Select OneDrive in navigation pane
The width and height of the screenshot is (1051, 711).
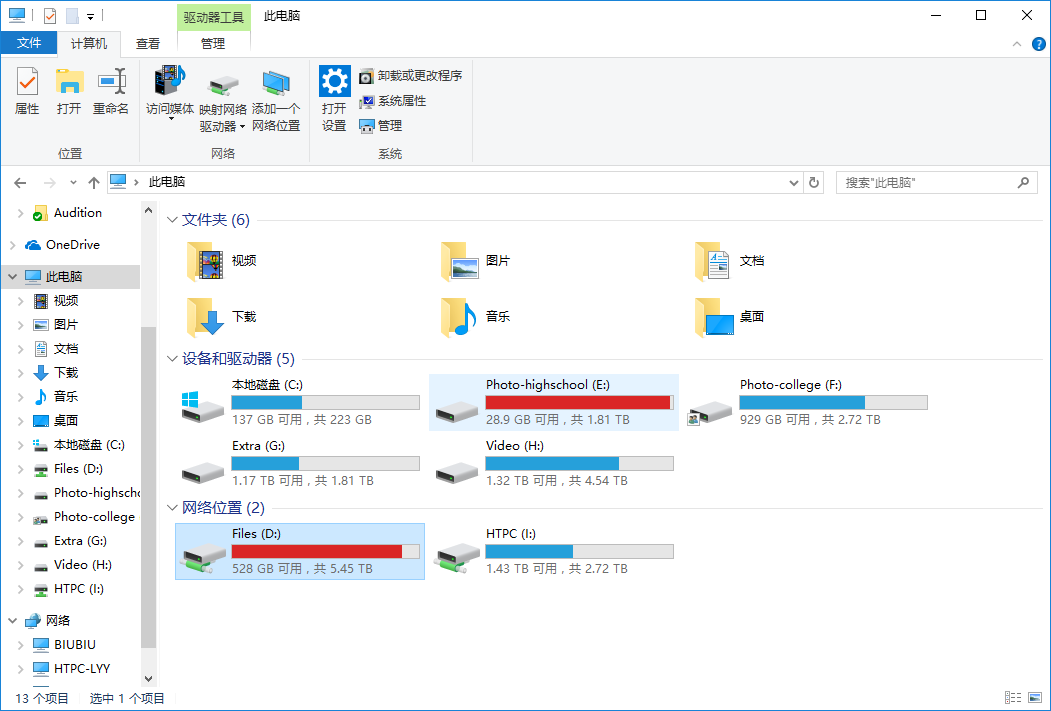(x=72, y=245)
